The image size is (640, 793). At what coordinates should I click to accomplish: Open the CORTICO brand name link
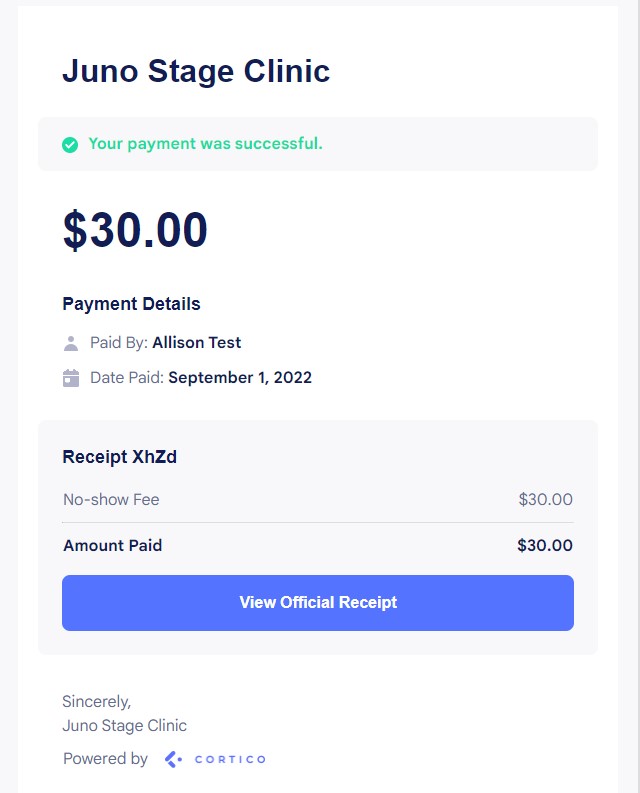click(x=229, y=759)
